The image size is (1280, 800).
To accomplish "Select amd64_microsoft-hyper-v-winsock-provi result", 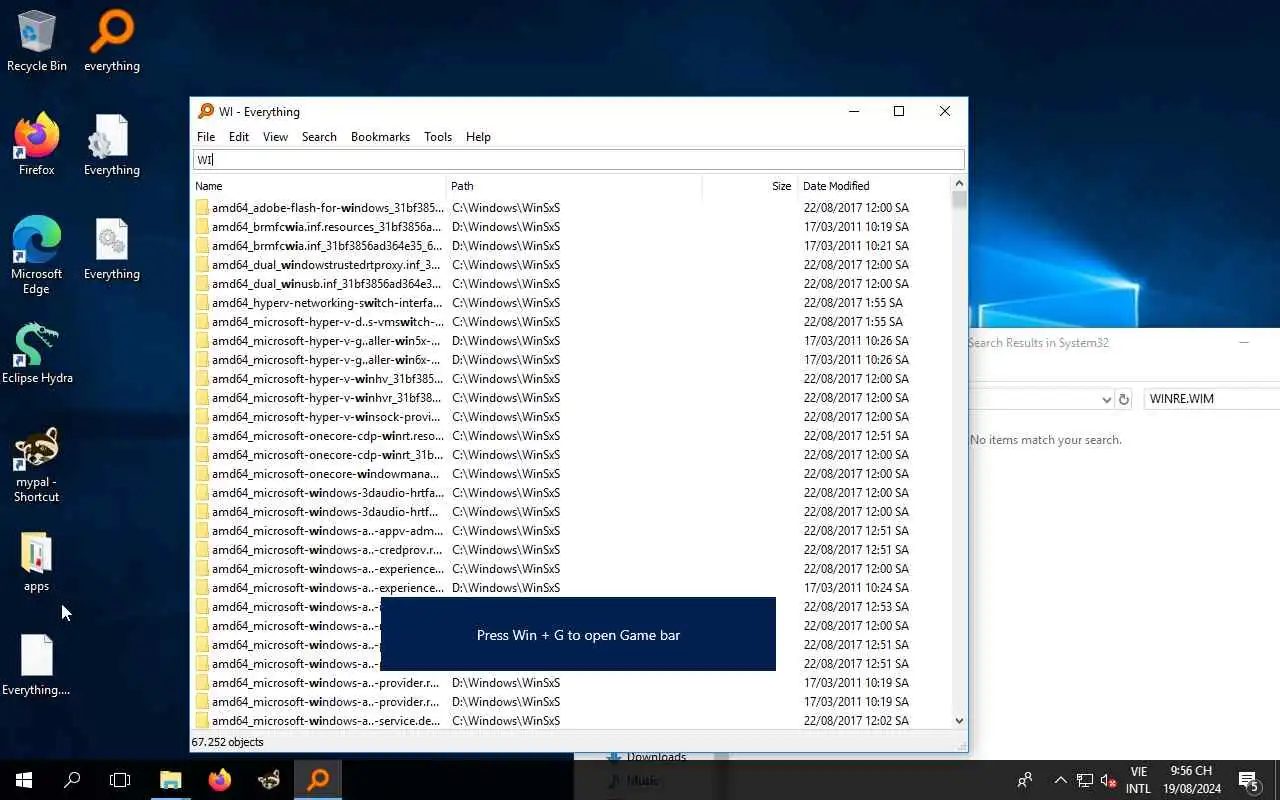I will pos(571,417).
